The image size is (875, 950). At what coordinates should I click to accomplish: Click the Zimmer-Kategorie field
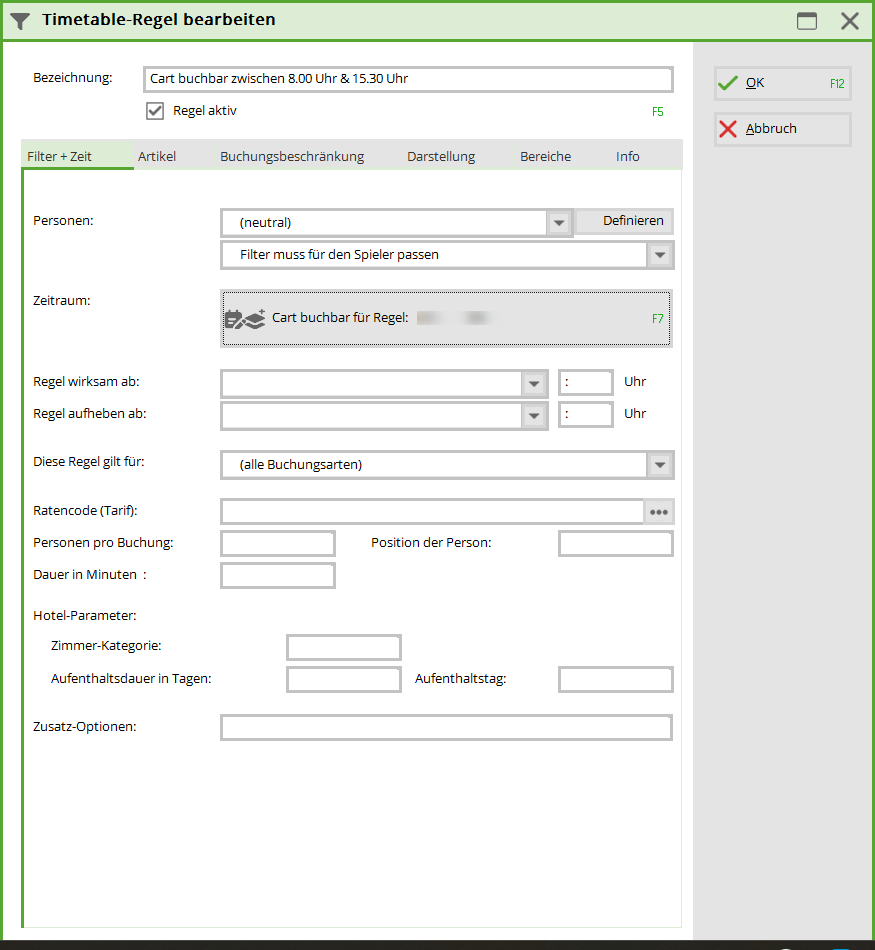point(344,648)
